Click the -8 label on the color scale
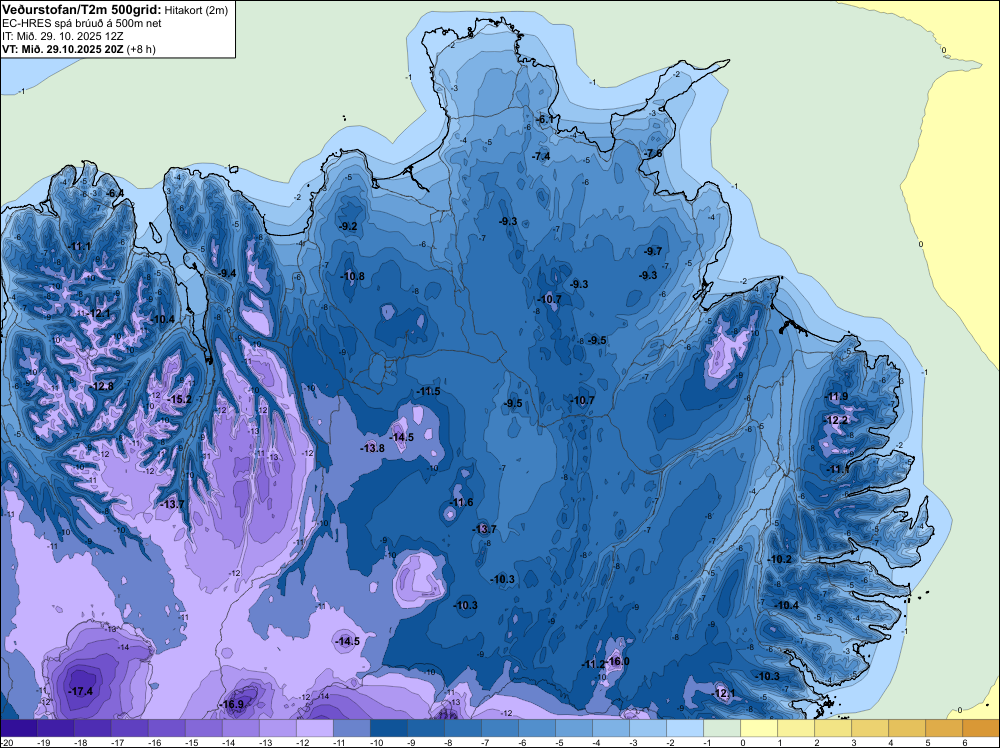Viewport: 1000px width, 748px height. (x=450, y=742)
